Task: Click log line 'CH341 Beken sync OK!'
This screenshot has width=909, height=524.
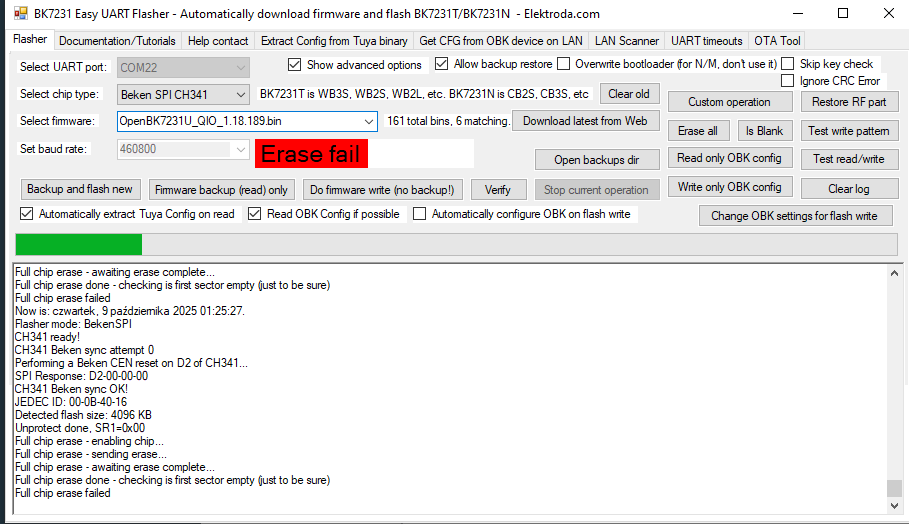Action: click(71, 389)
